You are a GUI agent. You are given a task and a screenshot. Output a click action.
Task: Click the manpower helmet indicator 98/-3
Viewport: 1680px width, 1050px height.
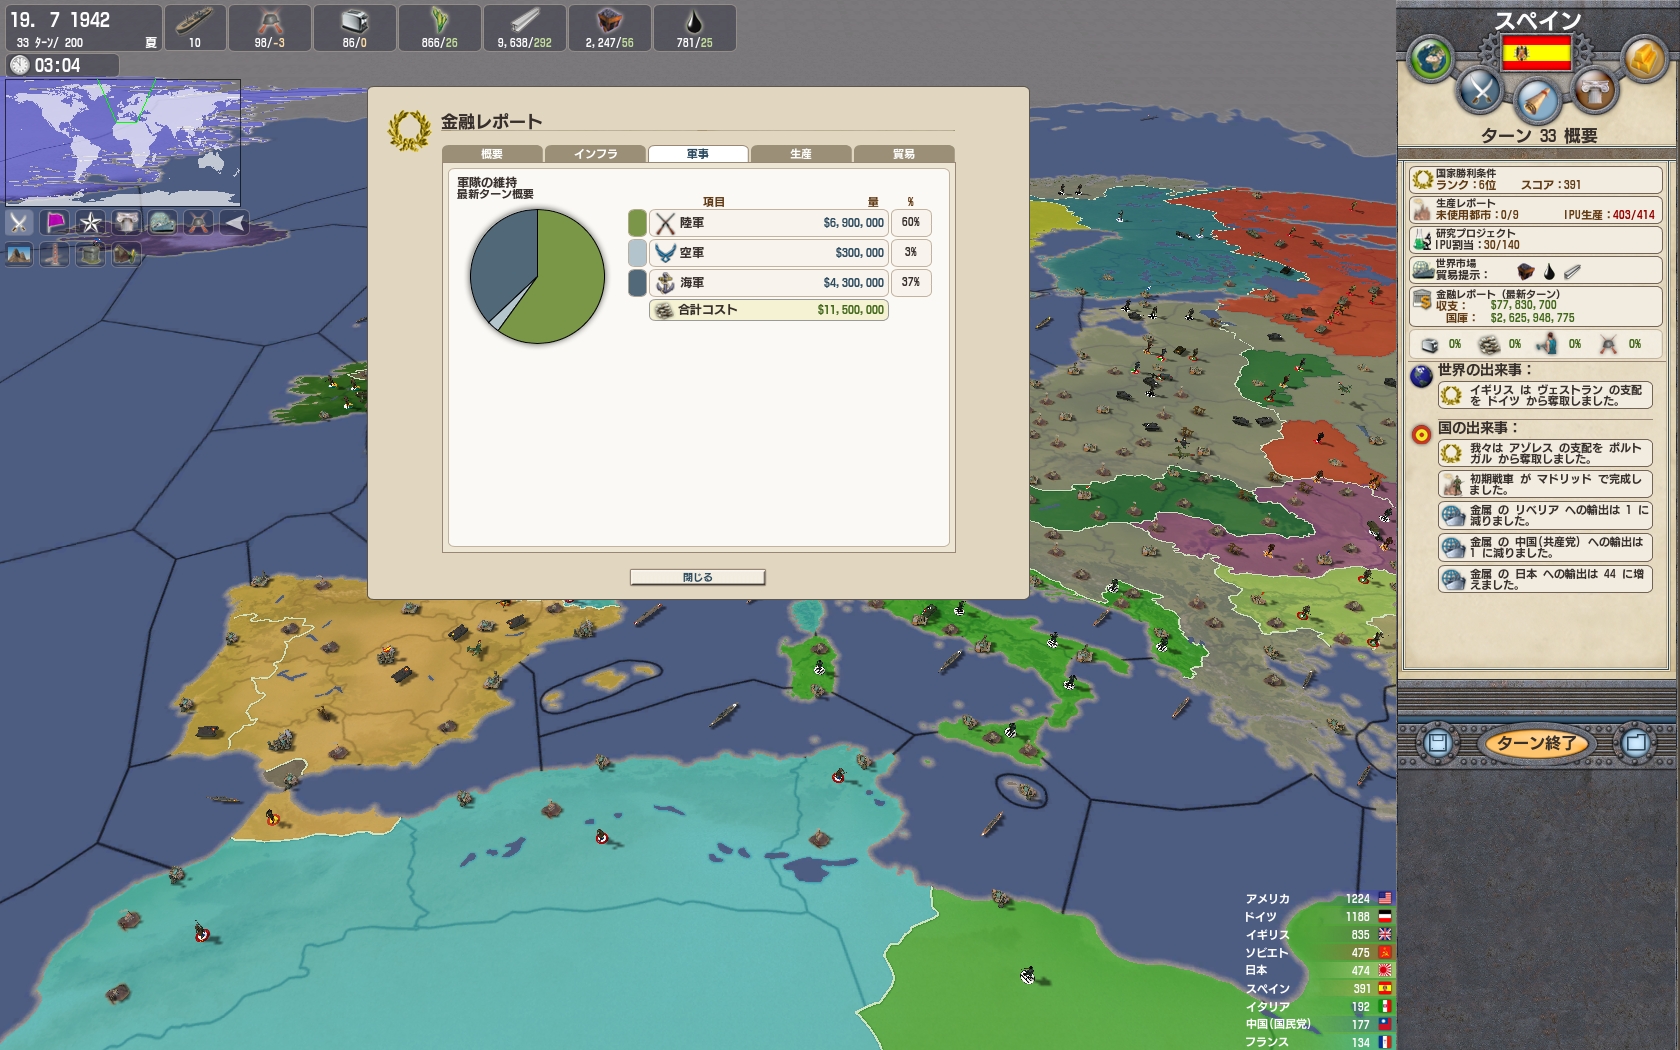(x=269, y=28)
